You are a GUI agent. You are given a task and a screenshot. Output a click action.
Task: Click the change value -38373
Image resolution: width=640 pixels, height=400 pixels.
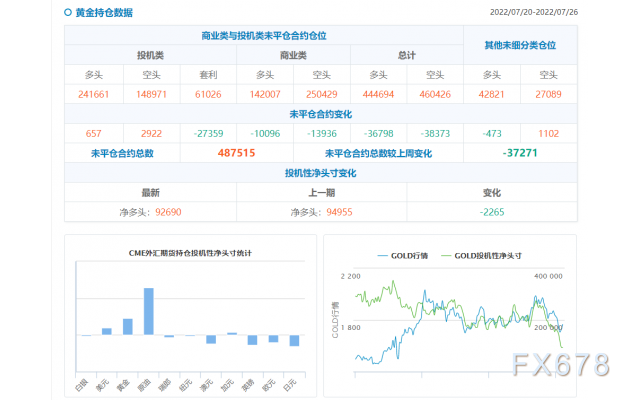pyautogui.click(x=435, y=134)
